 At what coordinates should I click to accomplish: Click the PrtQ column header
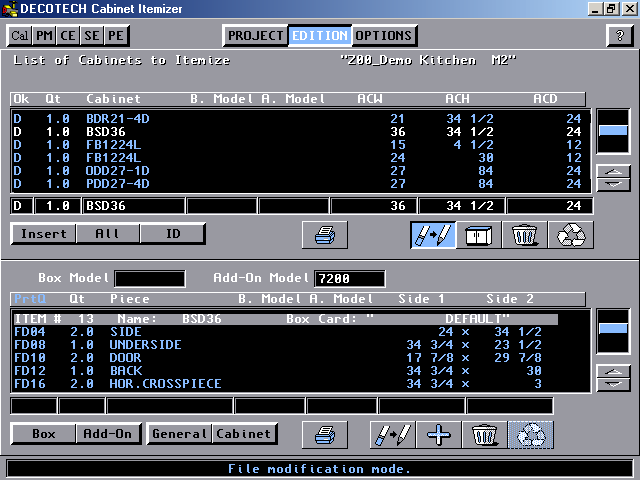coord(30,299)
